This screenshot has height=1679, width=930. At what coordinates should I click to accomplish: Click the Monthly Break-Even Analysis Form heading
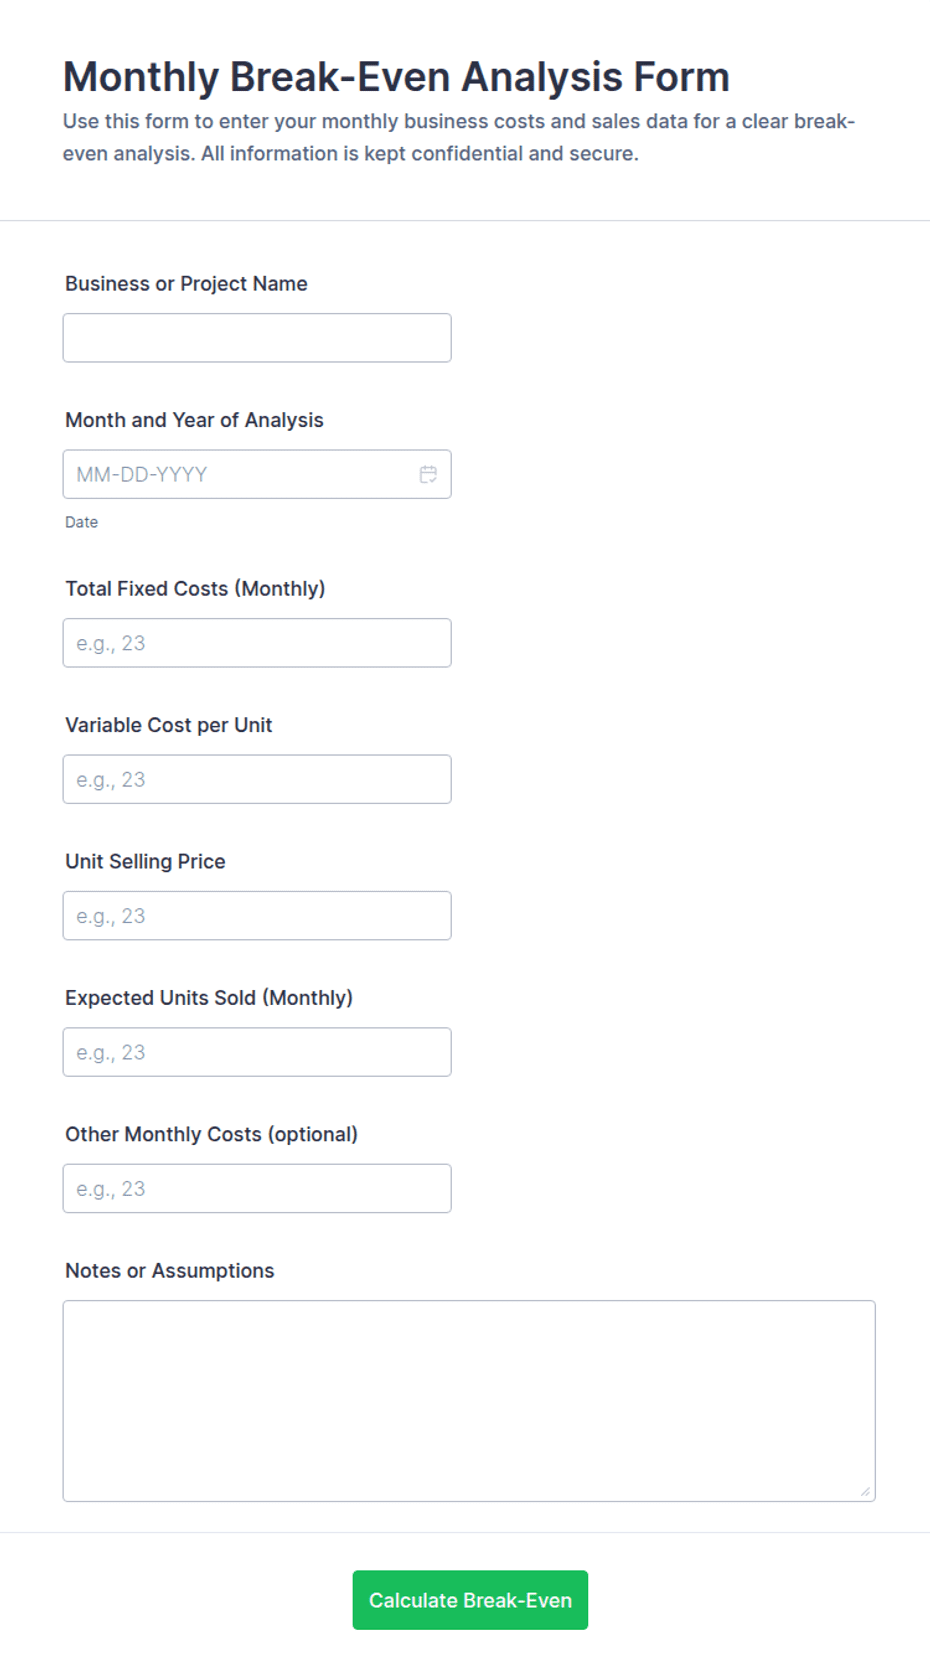click(396, 77)
